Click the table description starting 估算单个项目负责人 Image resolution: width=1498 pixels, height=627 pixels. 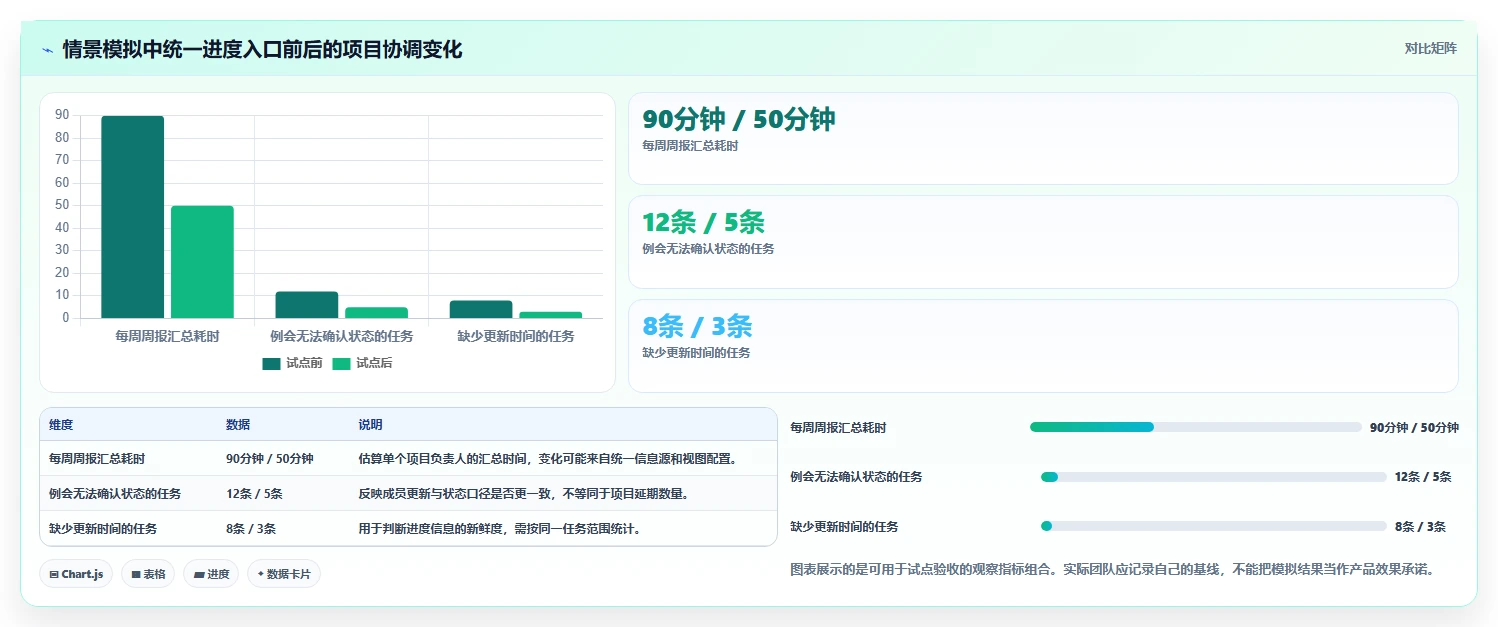tap(548, 459)
